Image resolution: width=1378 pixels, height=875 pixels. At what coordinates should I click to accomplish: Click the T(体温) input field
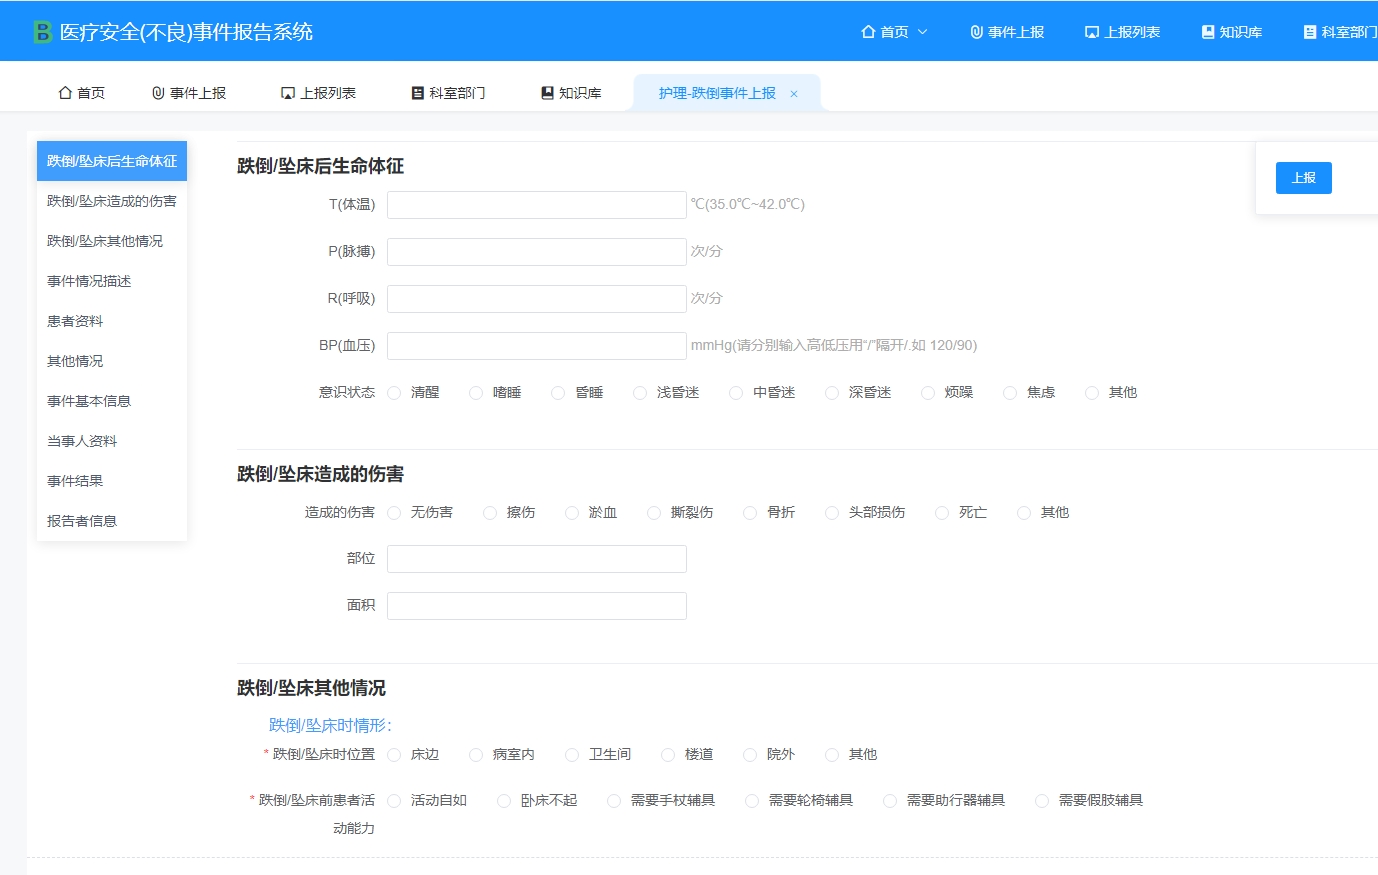pos(536,204)
